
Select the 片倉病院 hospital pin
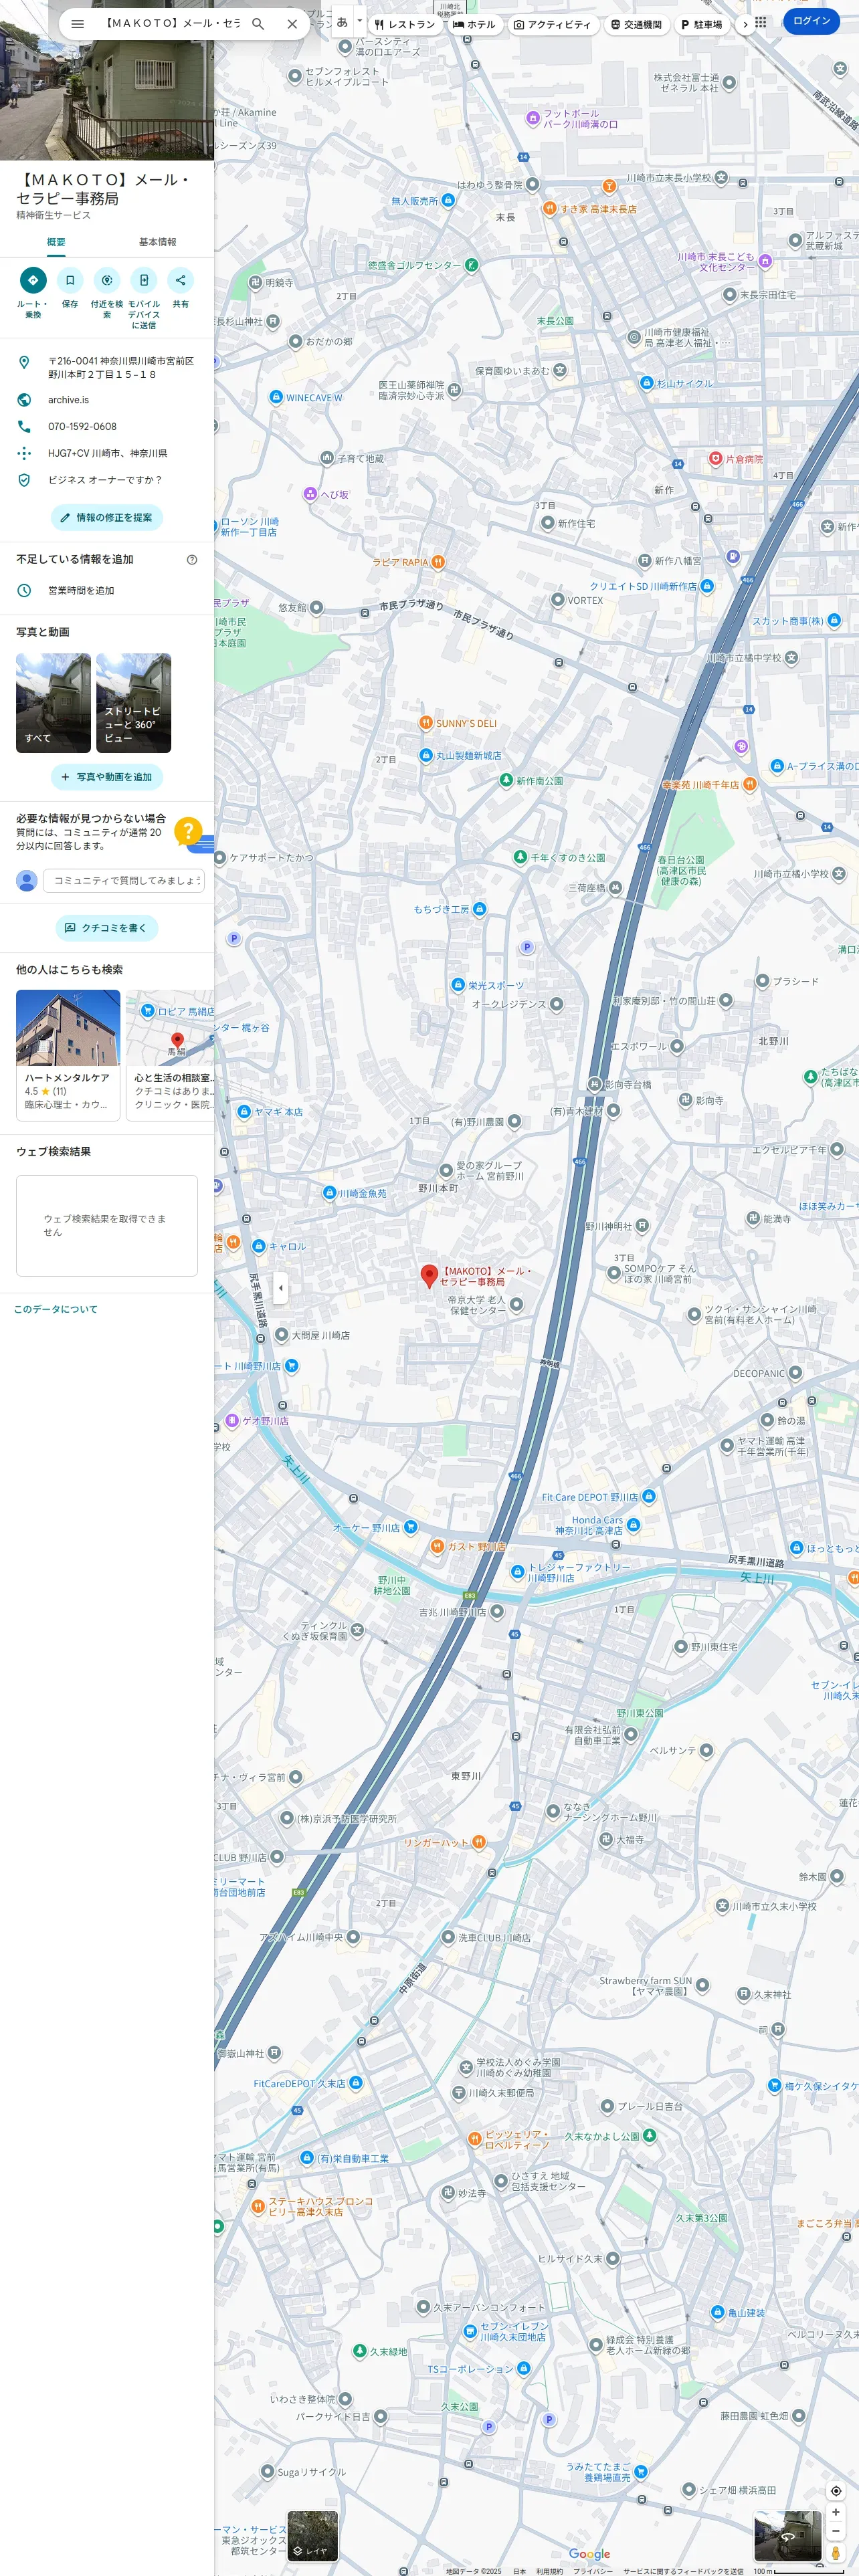tap(715, 459)
